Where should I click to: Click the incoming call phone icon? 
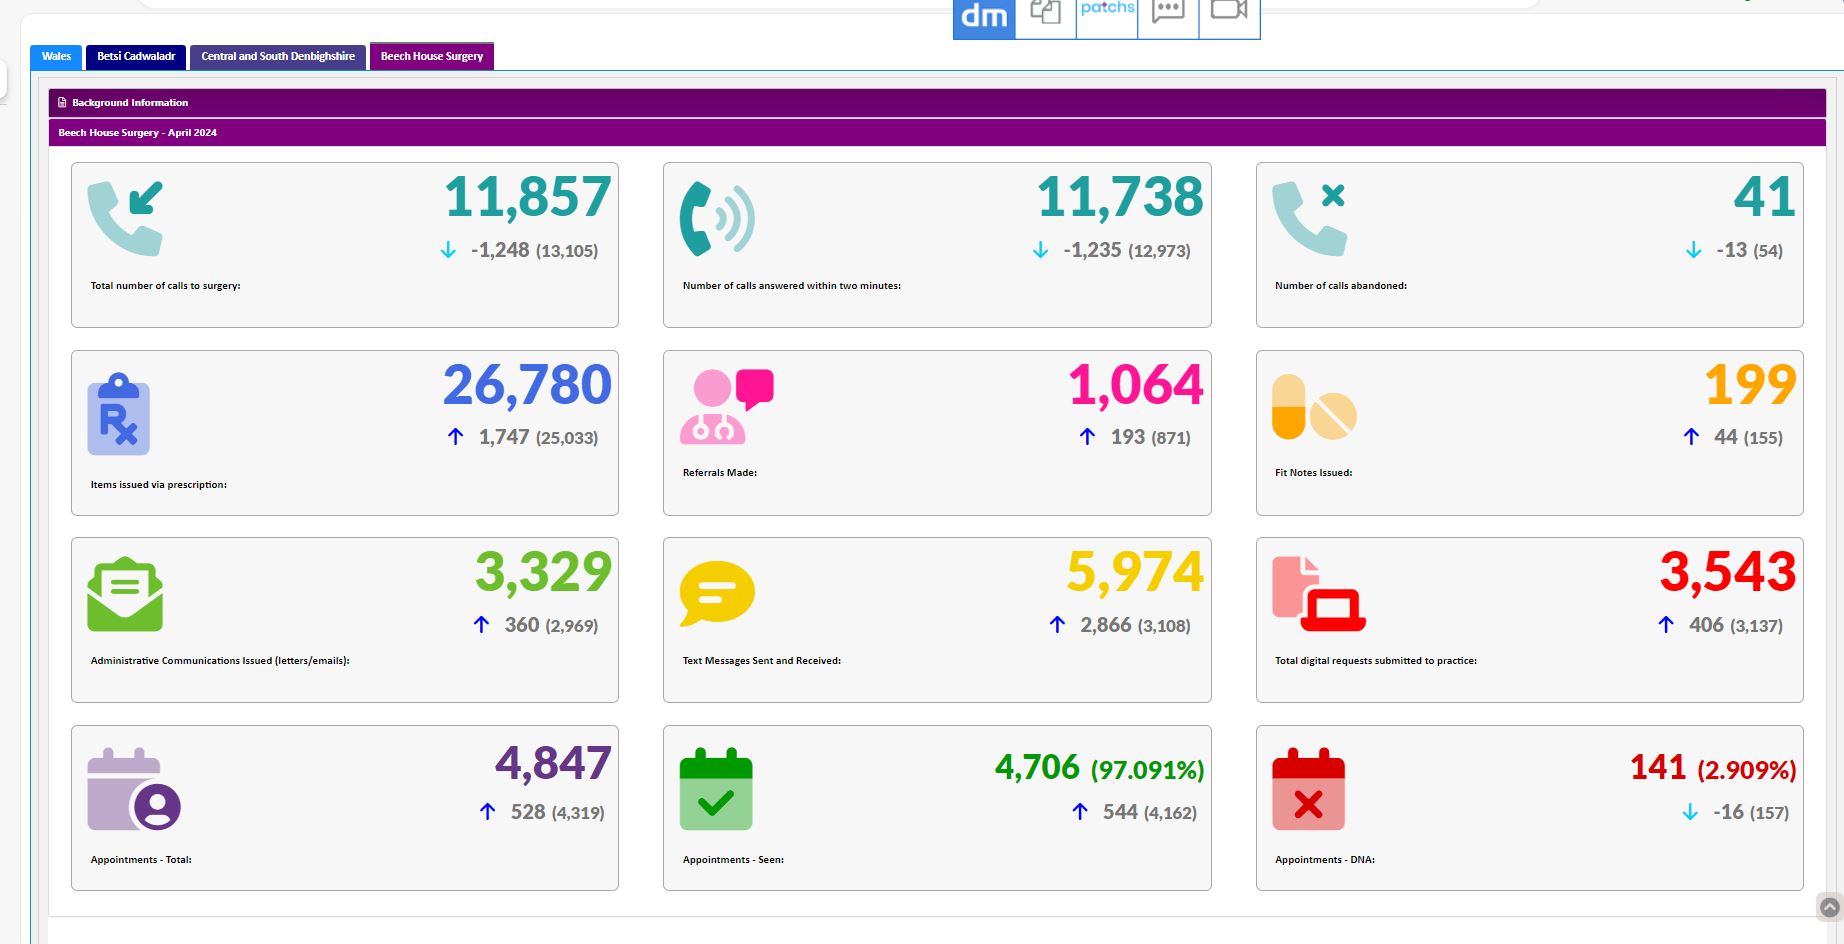click(x=125, y=218)
